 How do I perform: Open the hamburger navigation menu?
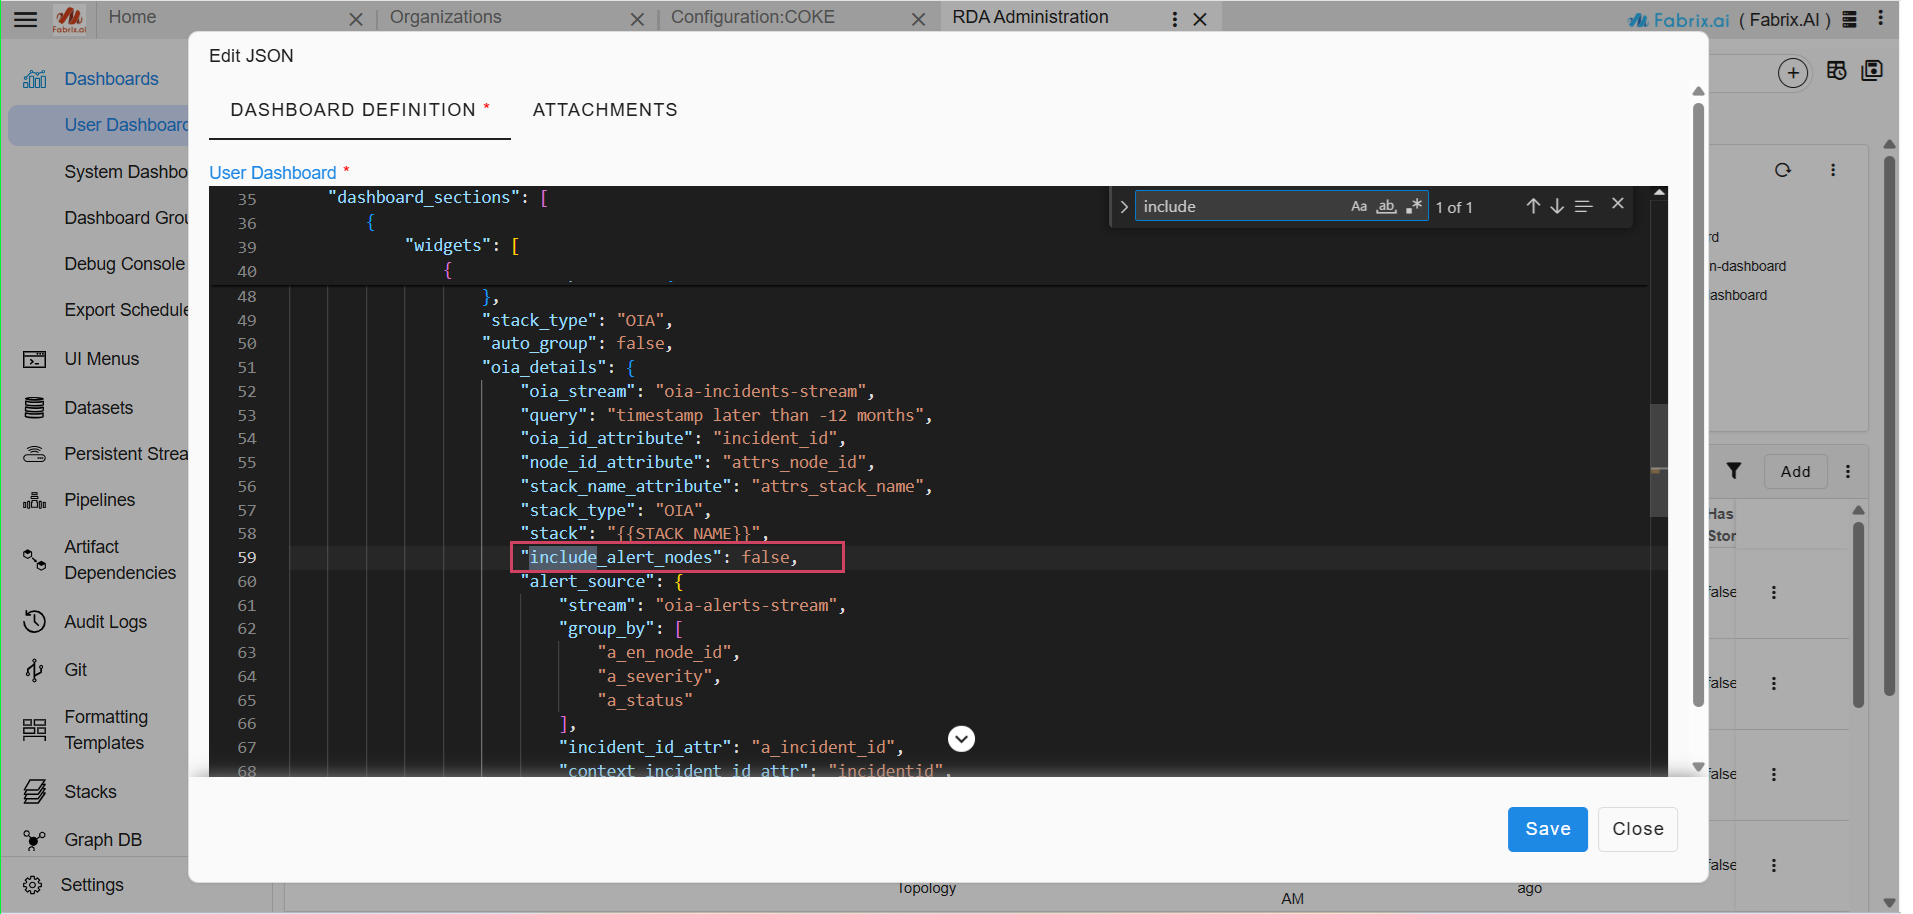tap(25, 17)
